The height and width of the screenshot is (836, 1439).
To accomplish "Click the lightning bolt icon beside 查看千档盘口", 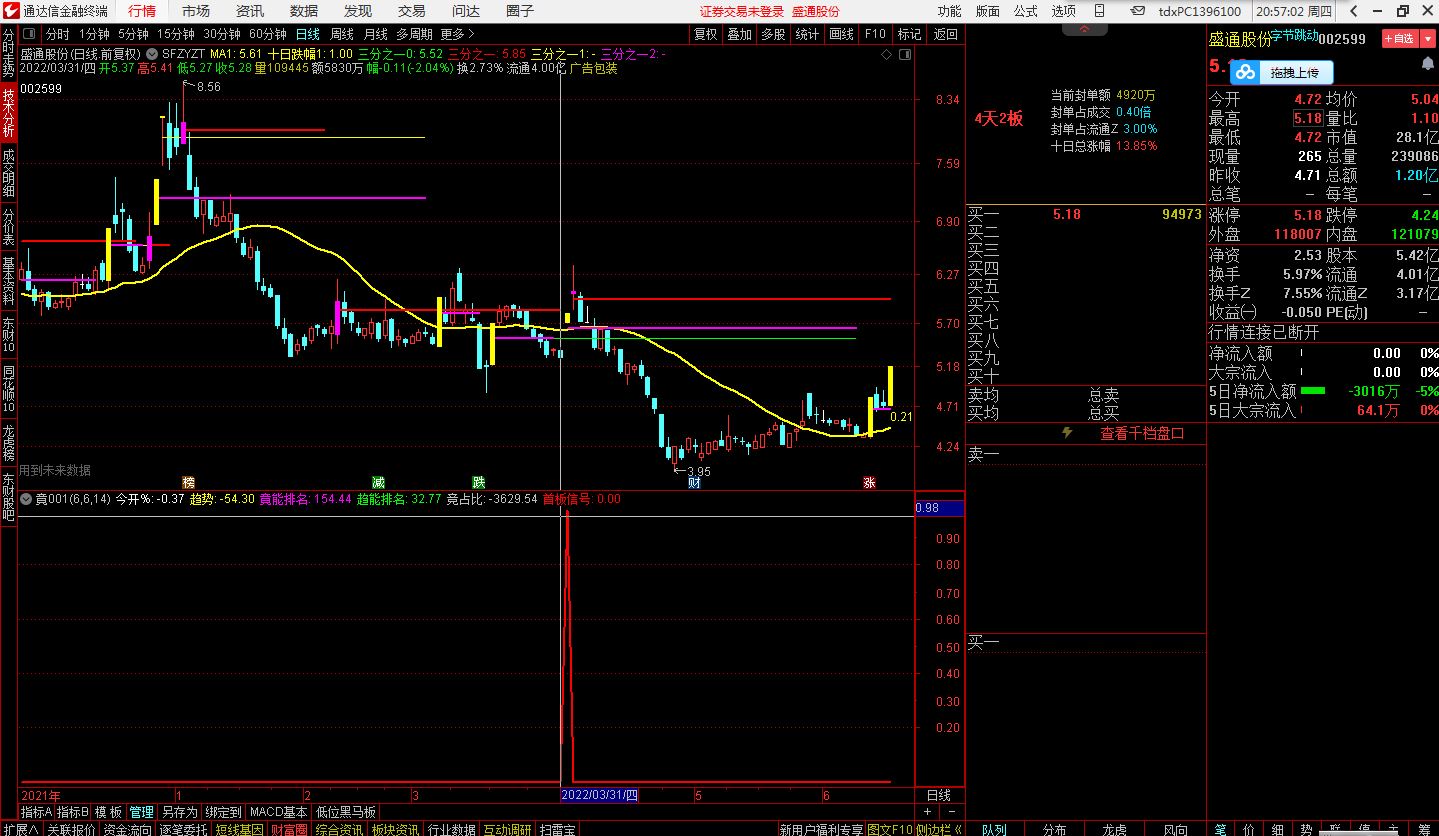I will (x=1067, y=433).
